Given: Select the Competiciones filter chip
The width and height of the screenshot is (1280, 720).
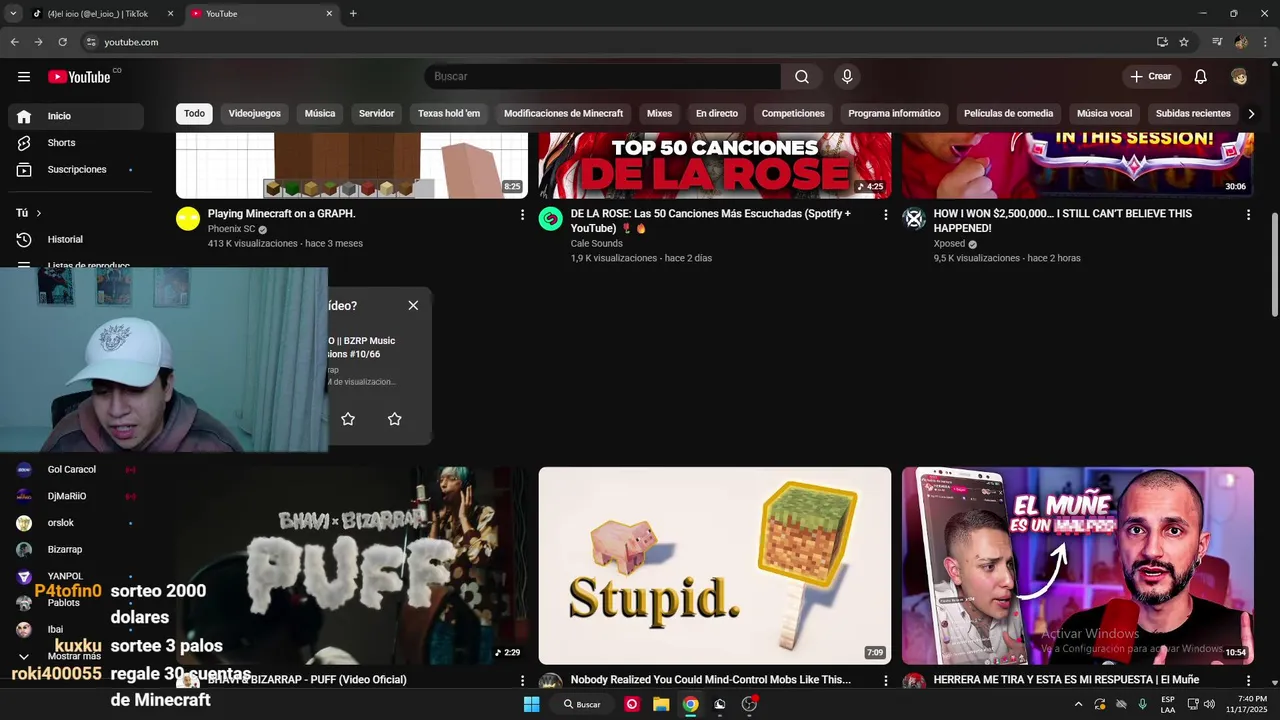Looking at the screenshot, I should 793,114.
